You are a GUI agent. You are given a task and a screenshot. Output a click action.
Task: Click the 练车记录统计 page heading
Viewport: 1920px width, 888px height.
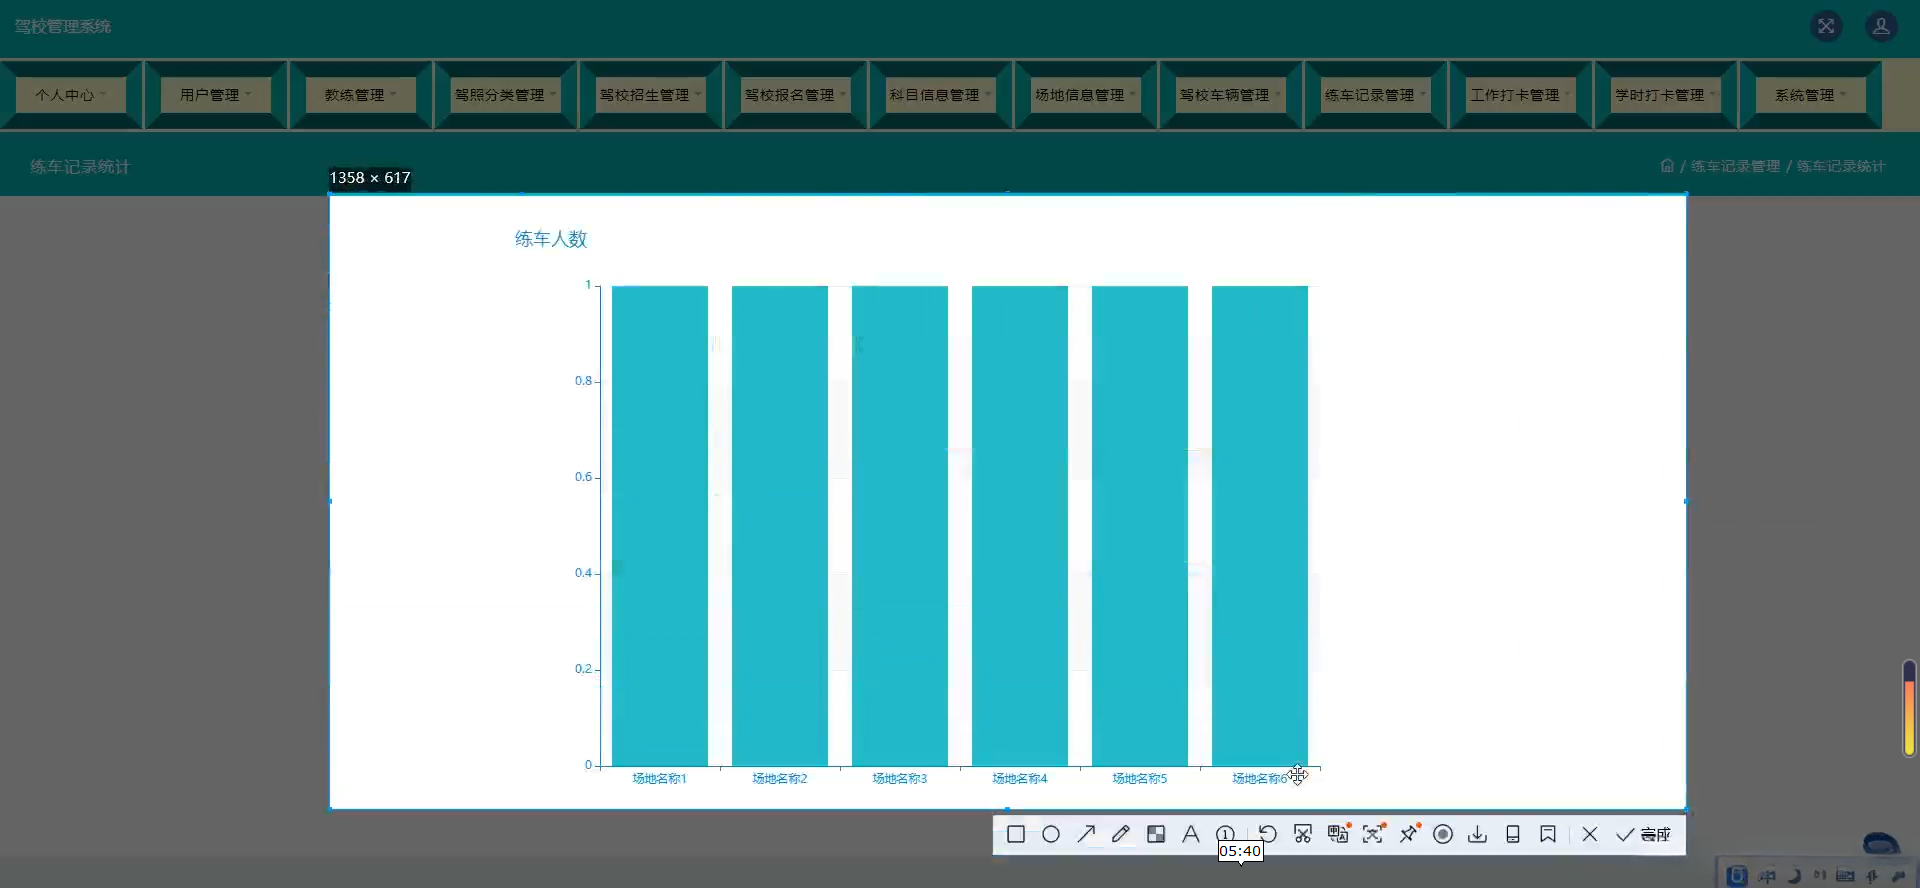(80, 166)
